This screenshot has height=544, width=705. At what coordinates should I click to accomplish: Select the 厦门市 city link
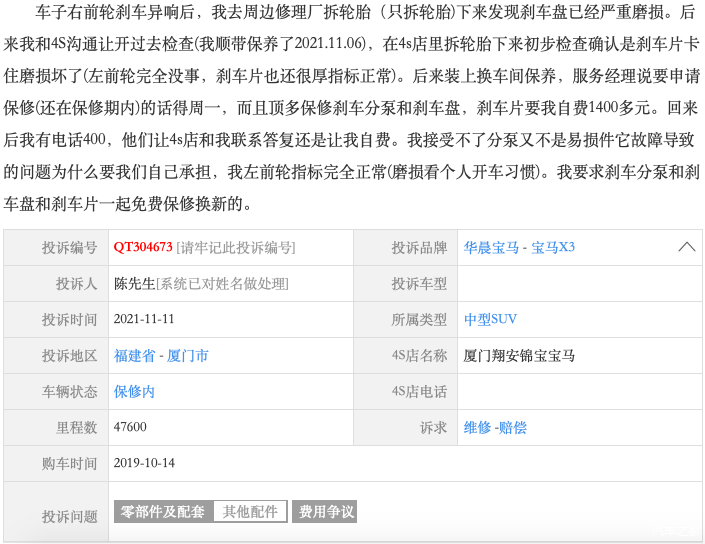coord(187,355)
